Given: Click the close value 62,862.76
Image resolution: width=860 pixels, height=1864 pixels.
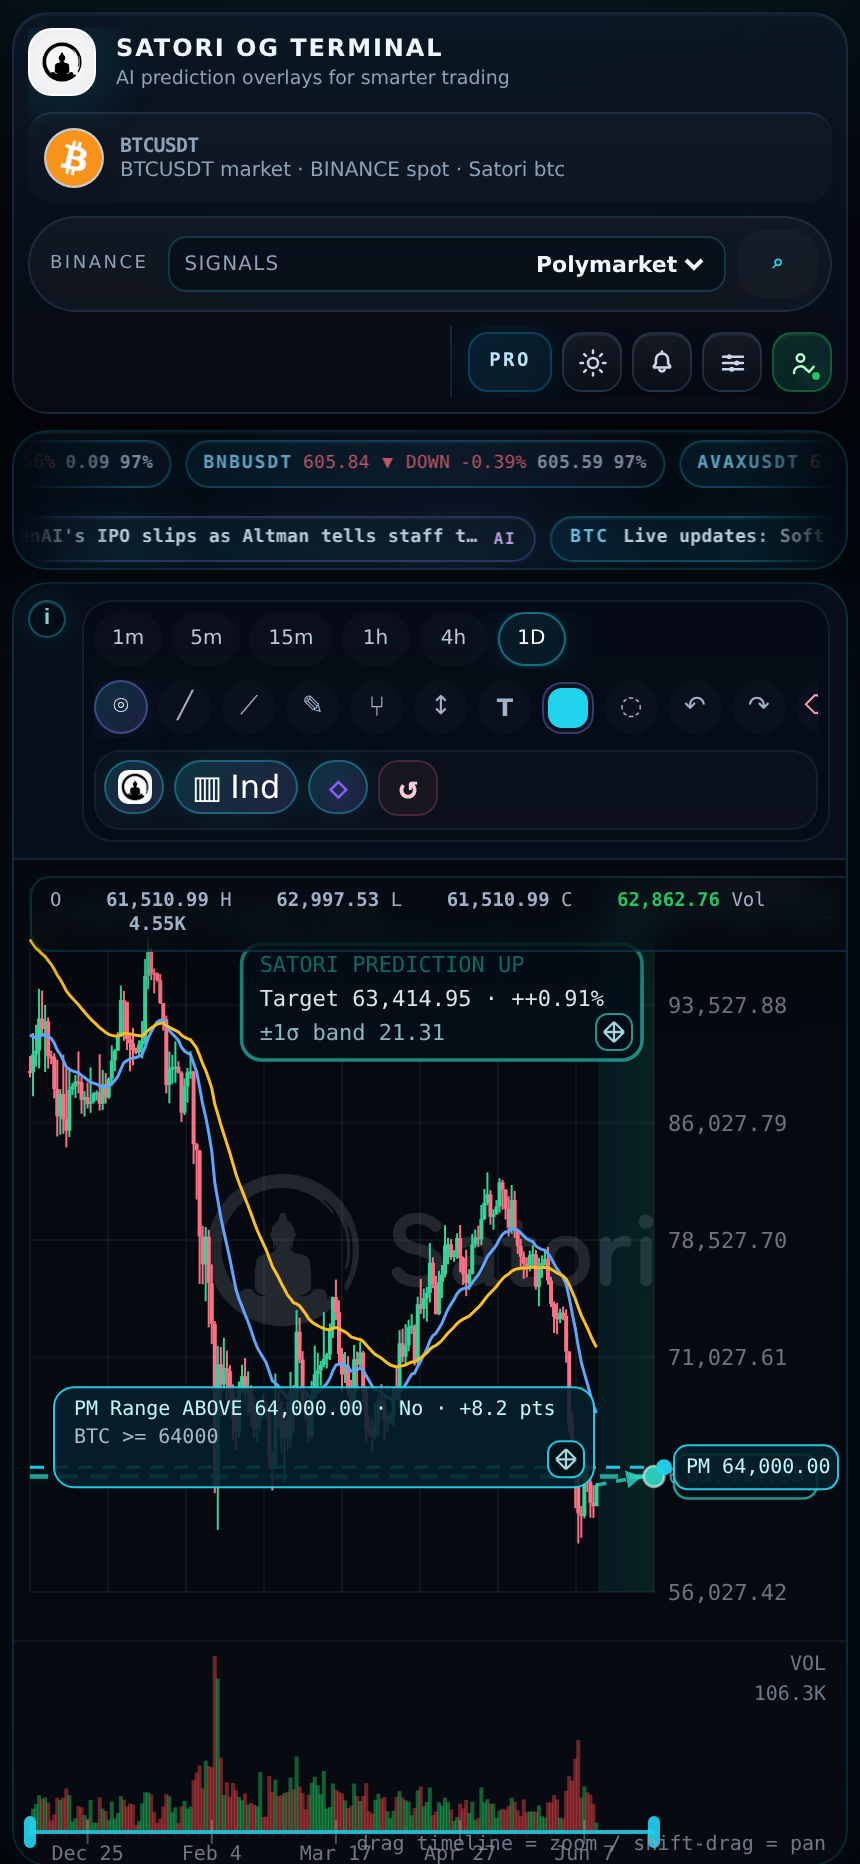Looking at the screenshot, I should [x=668, y=900].
